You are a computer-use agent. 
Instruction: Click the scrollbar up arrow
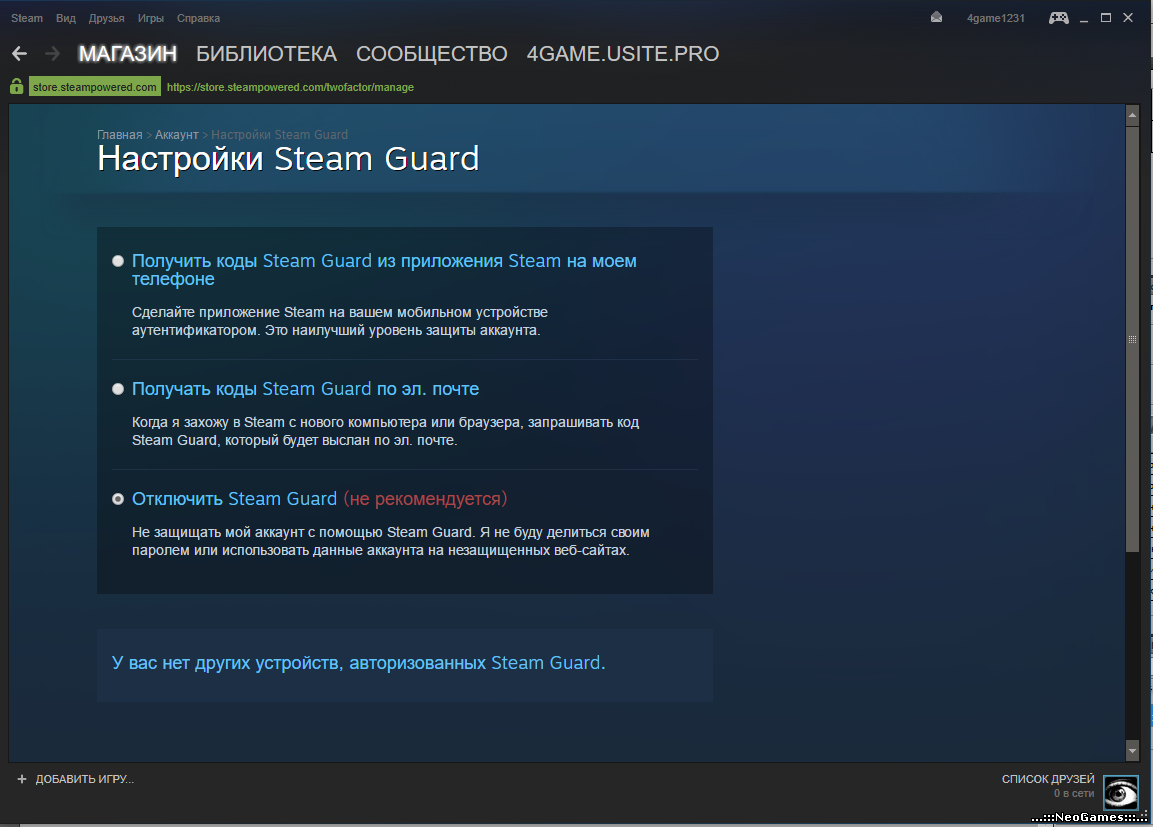(1132, 115)
